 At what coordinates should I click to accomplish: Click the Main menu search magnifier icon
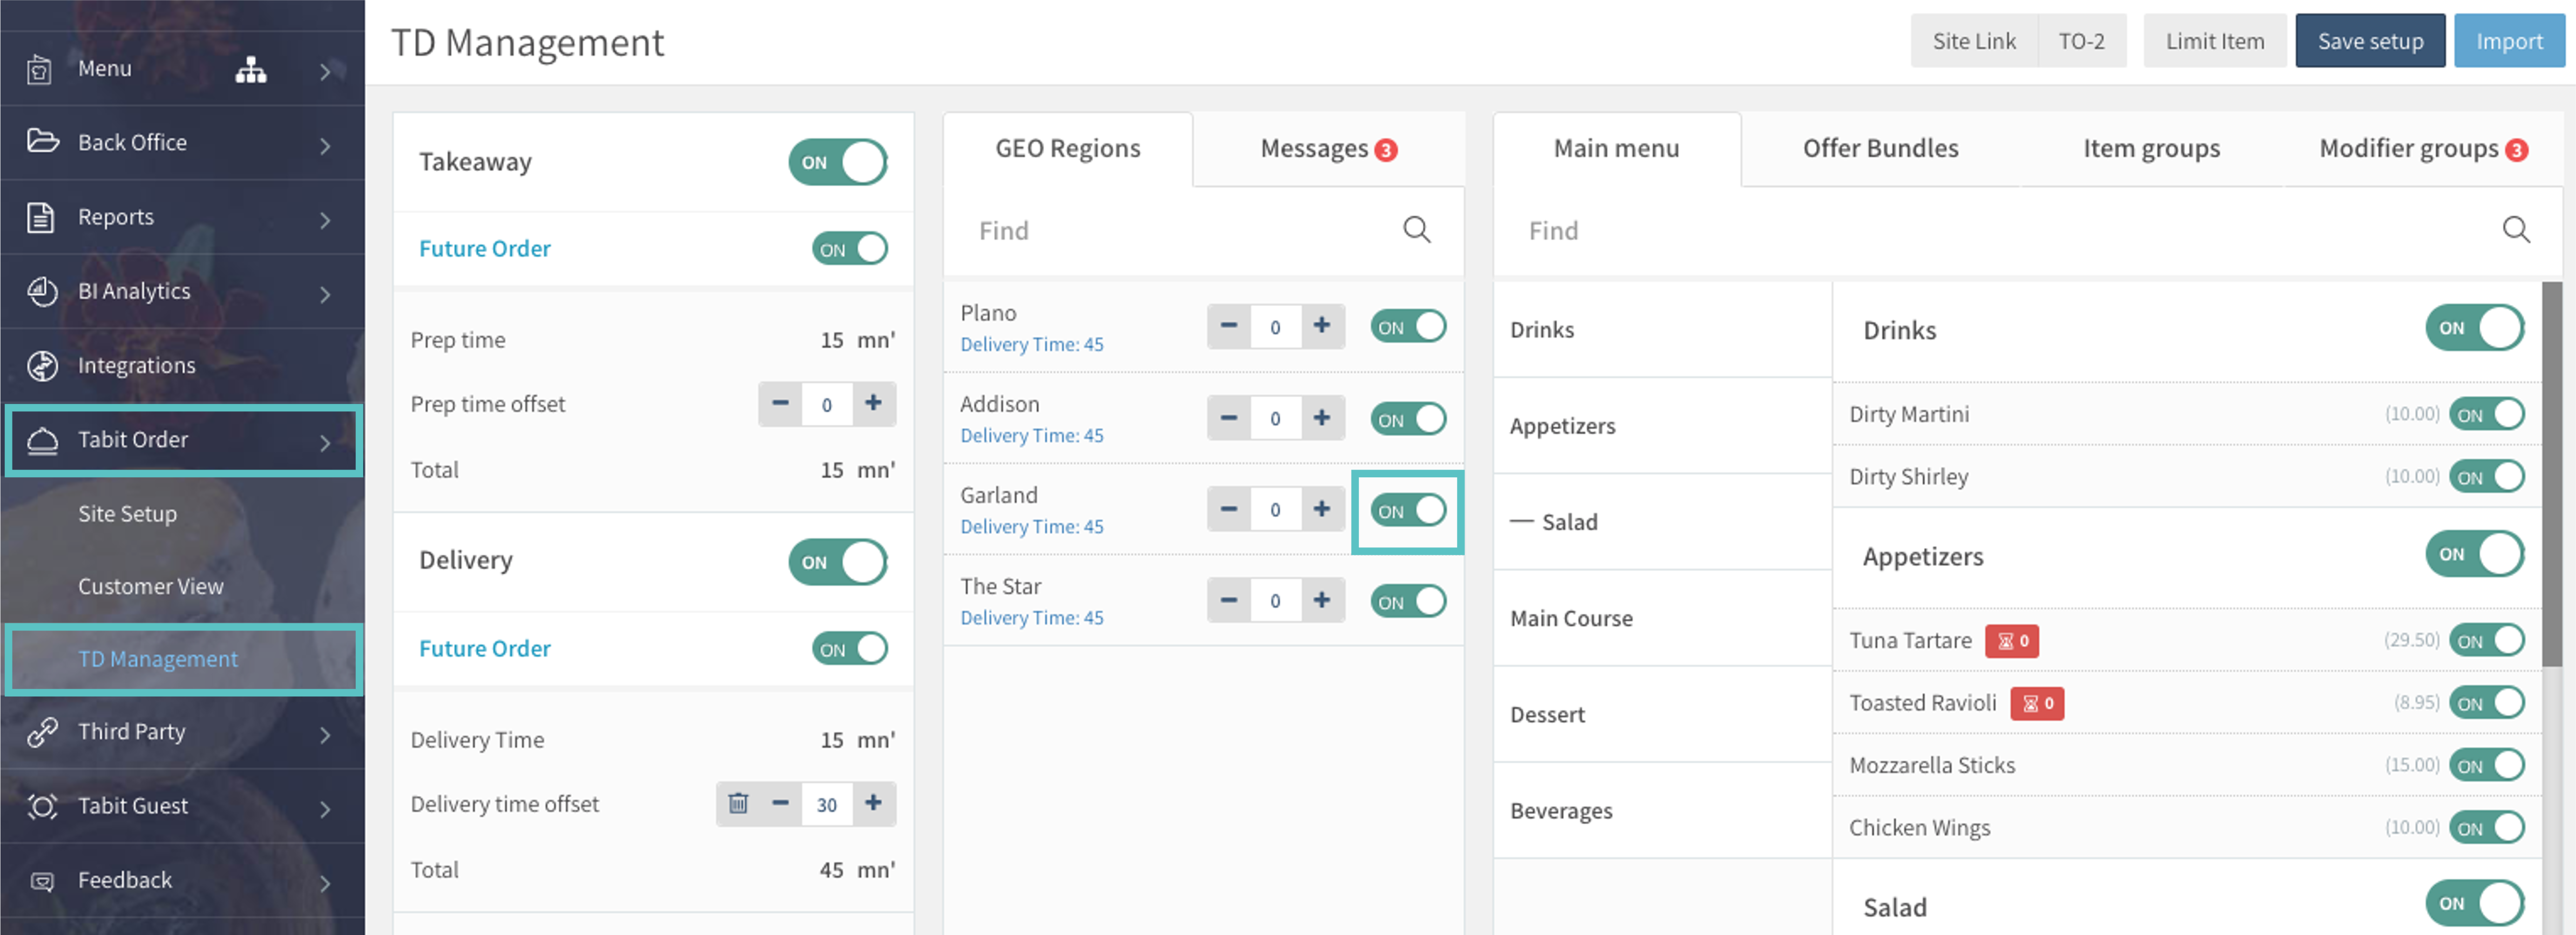2516,230
